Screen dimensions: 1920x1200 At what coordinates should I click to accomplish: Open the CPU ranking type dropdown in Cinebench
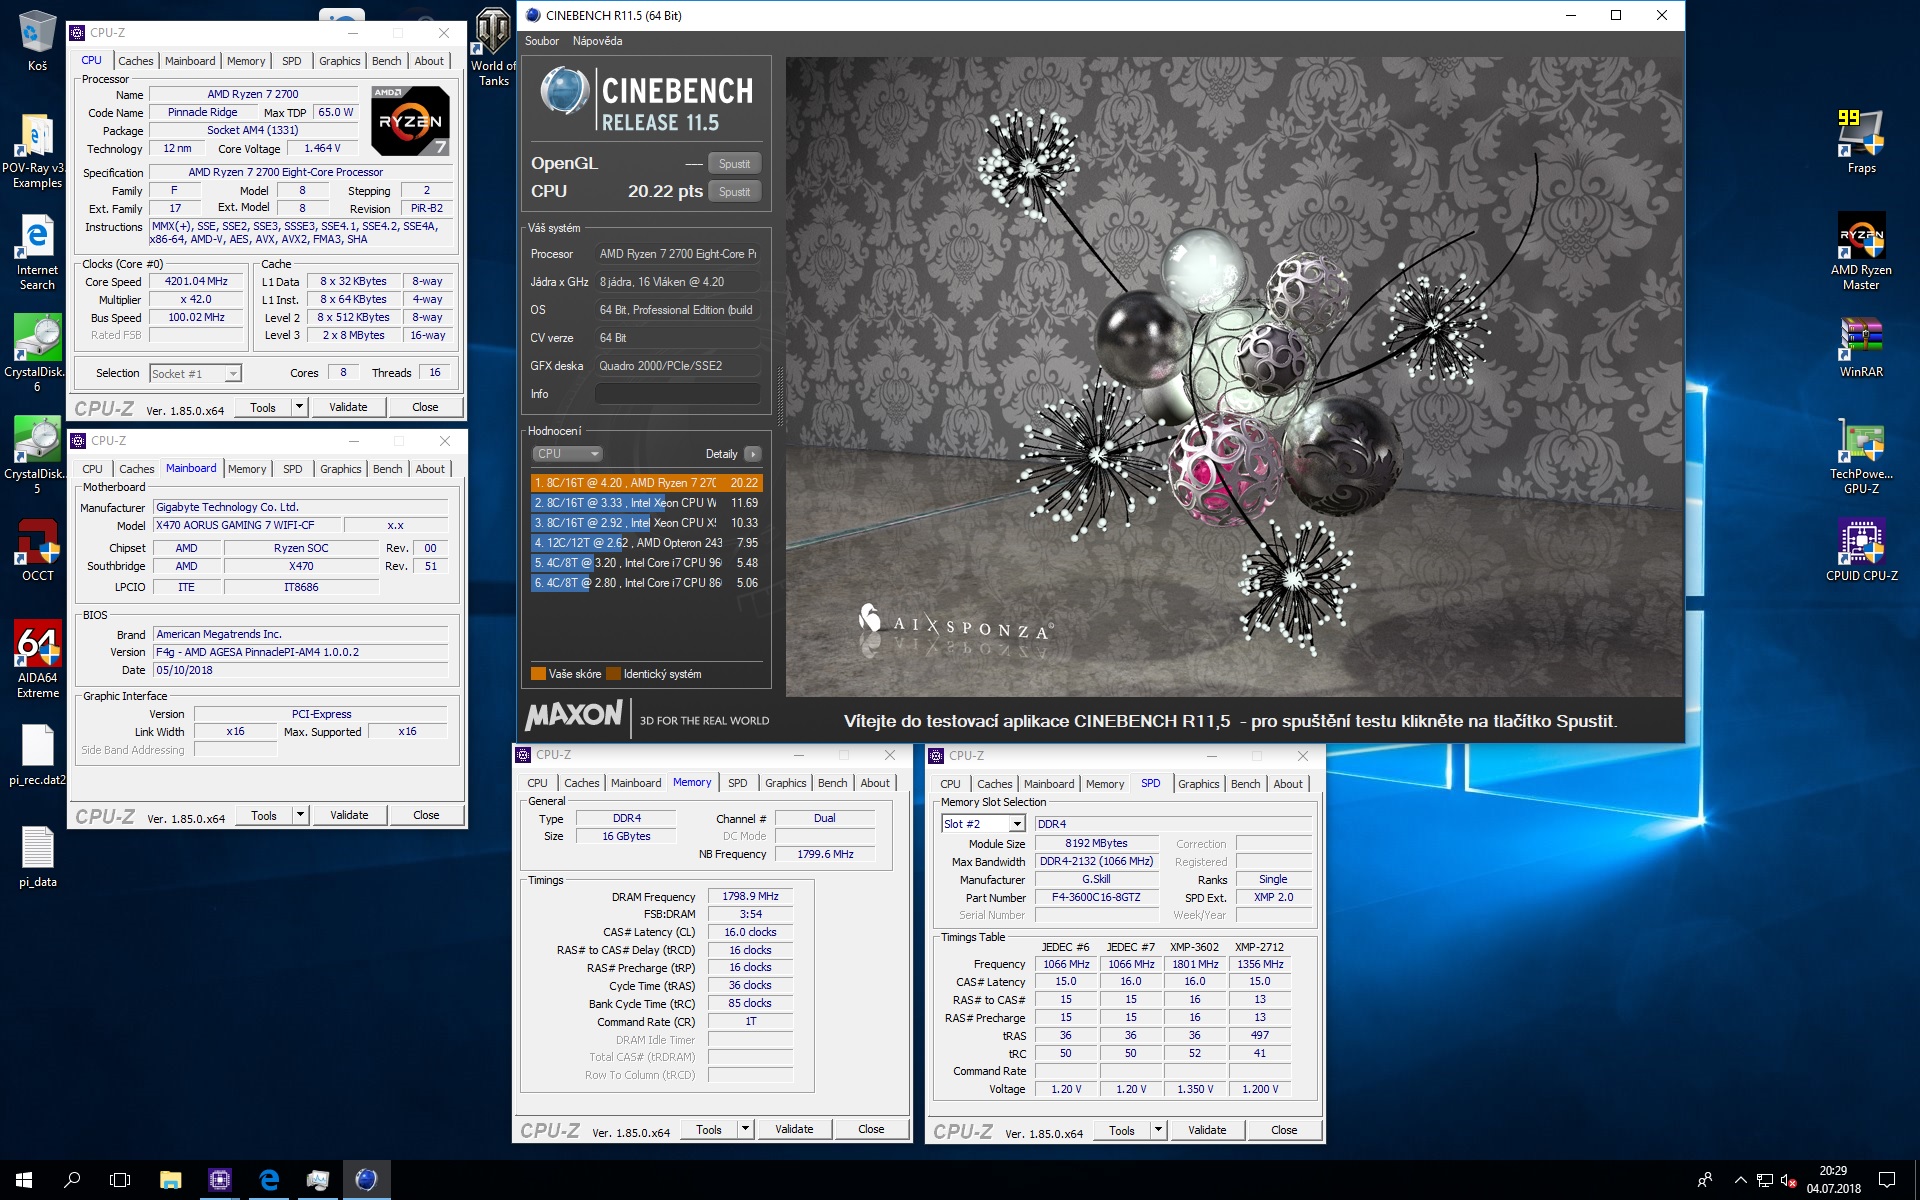[x=566, y=454]
